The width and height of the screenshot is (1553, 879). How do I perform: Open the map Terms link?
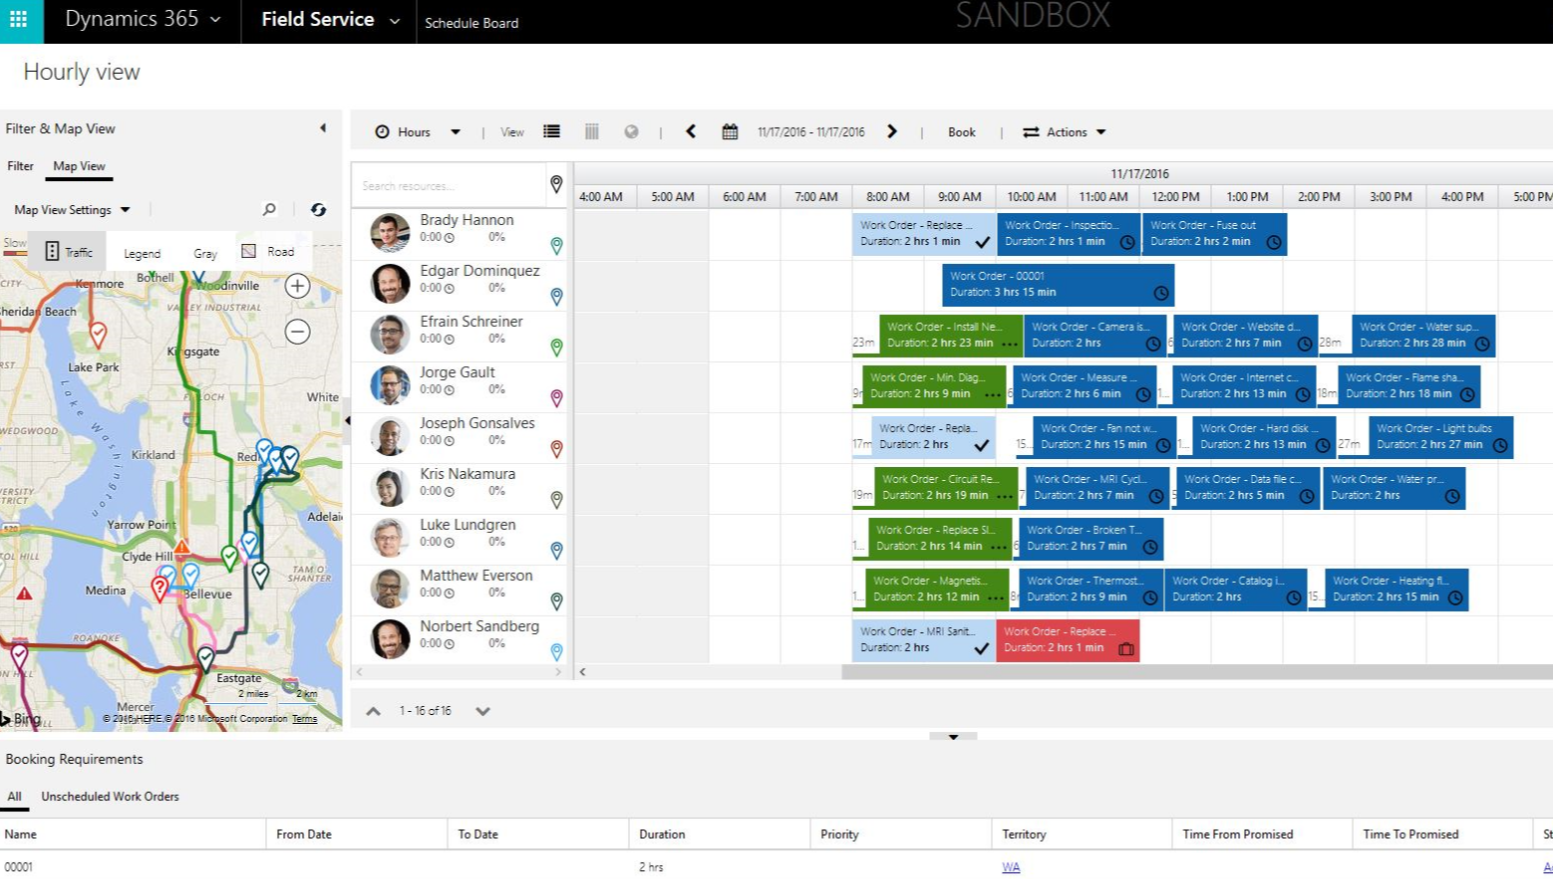(304, 719)
